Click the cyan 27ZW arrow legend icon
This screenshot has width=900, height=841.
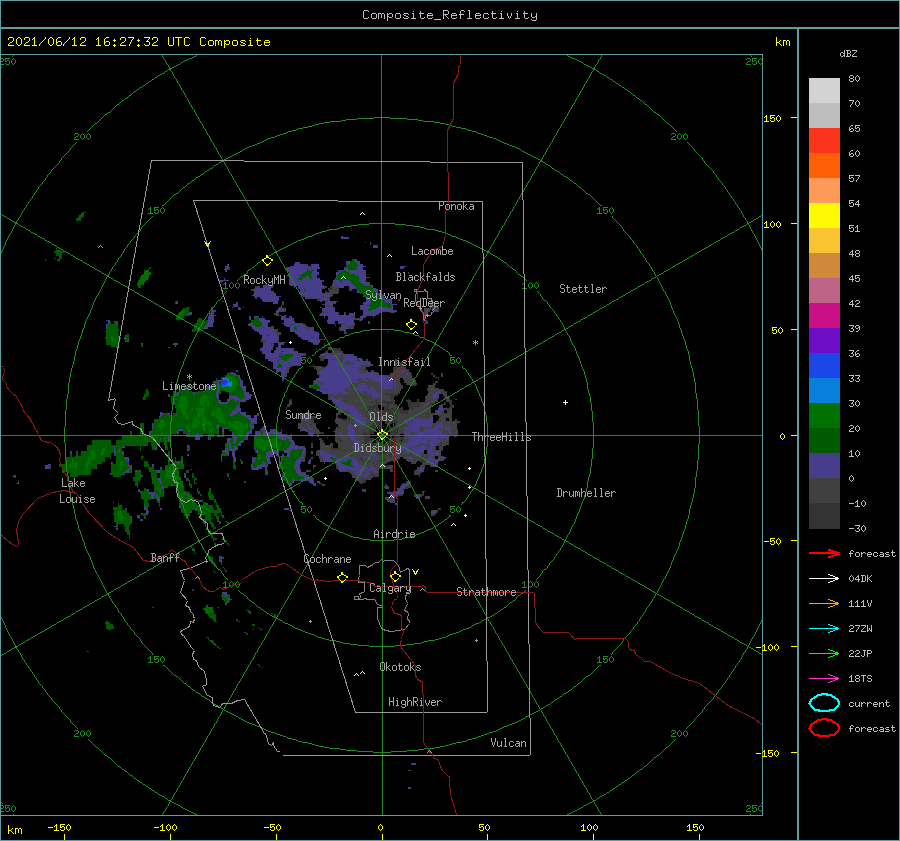click(x=824, y=629)
